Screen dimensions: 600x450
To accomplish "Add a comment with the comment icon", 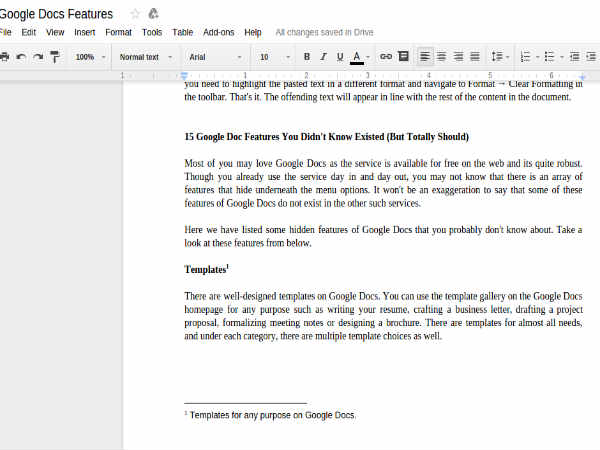I will click(402, 57).
